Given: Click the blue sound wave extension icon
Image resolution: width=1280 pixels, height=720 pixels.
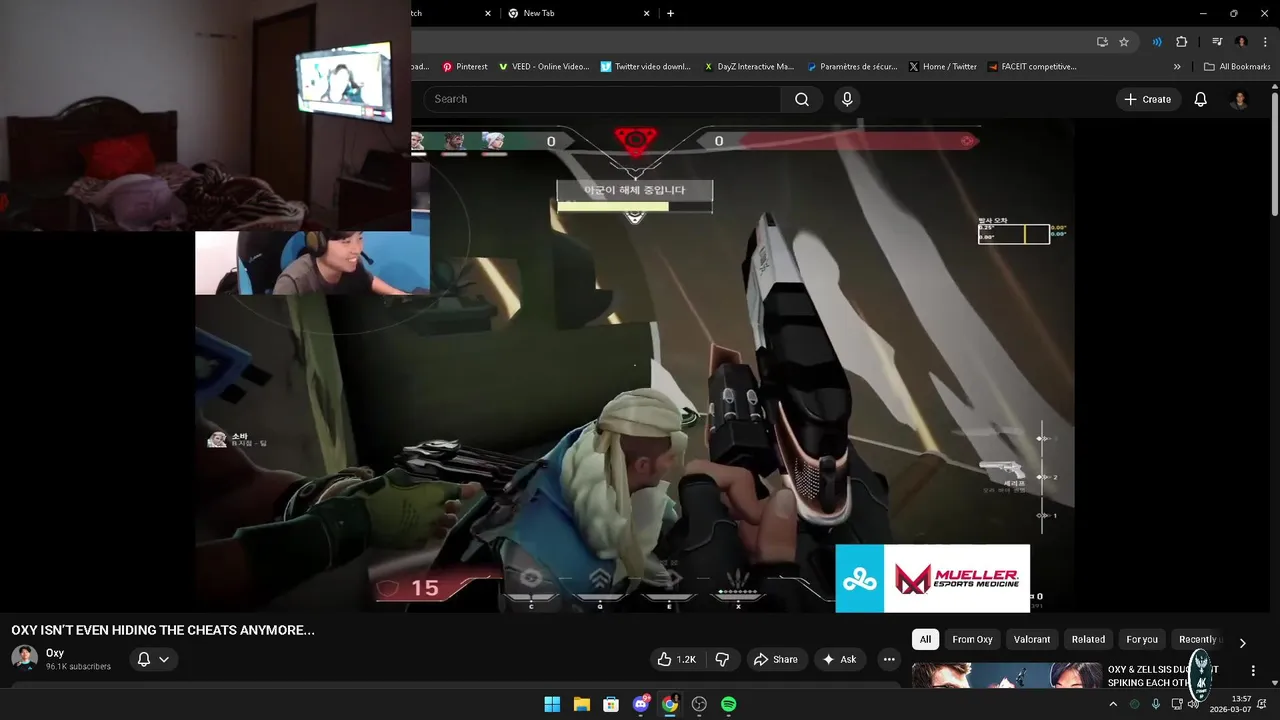Looking at the screenshot, I should pos(1157,42).
